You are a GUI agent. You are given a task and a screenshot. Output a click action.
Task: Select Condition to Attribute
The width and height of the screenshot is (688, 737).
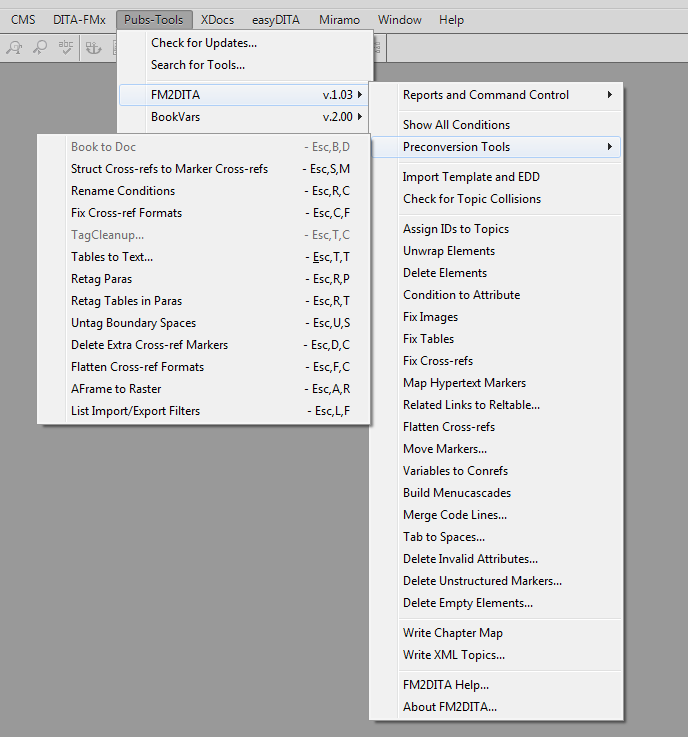[496, 295]
